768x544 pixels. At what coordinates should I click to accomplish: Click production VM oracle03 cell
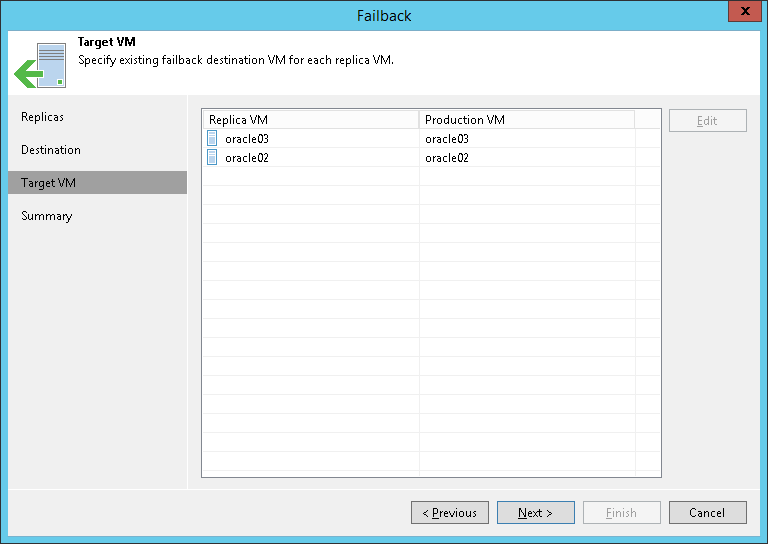tap(447, 139)
